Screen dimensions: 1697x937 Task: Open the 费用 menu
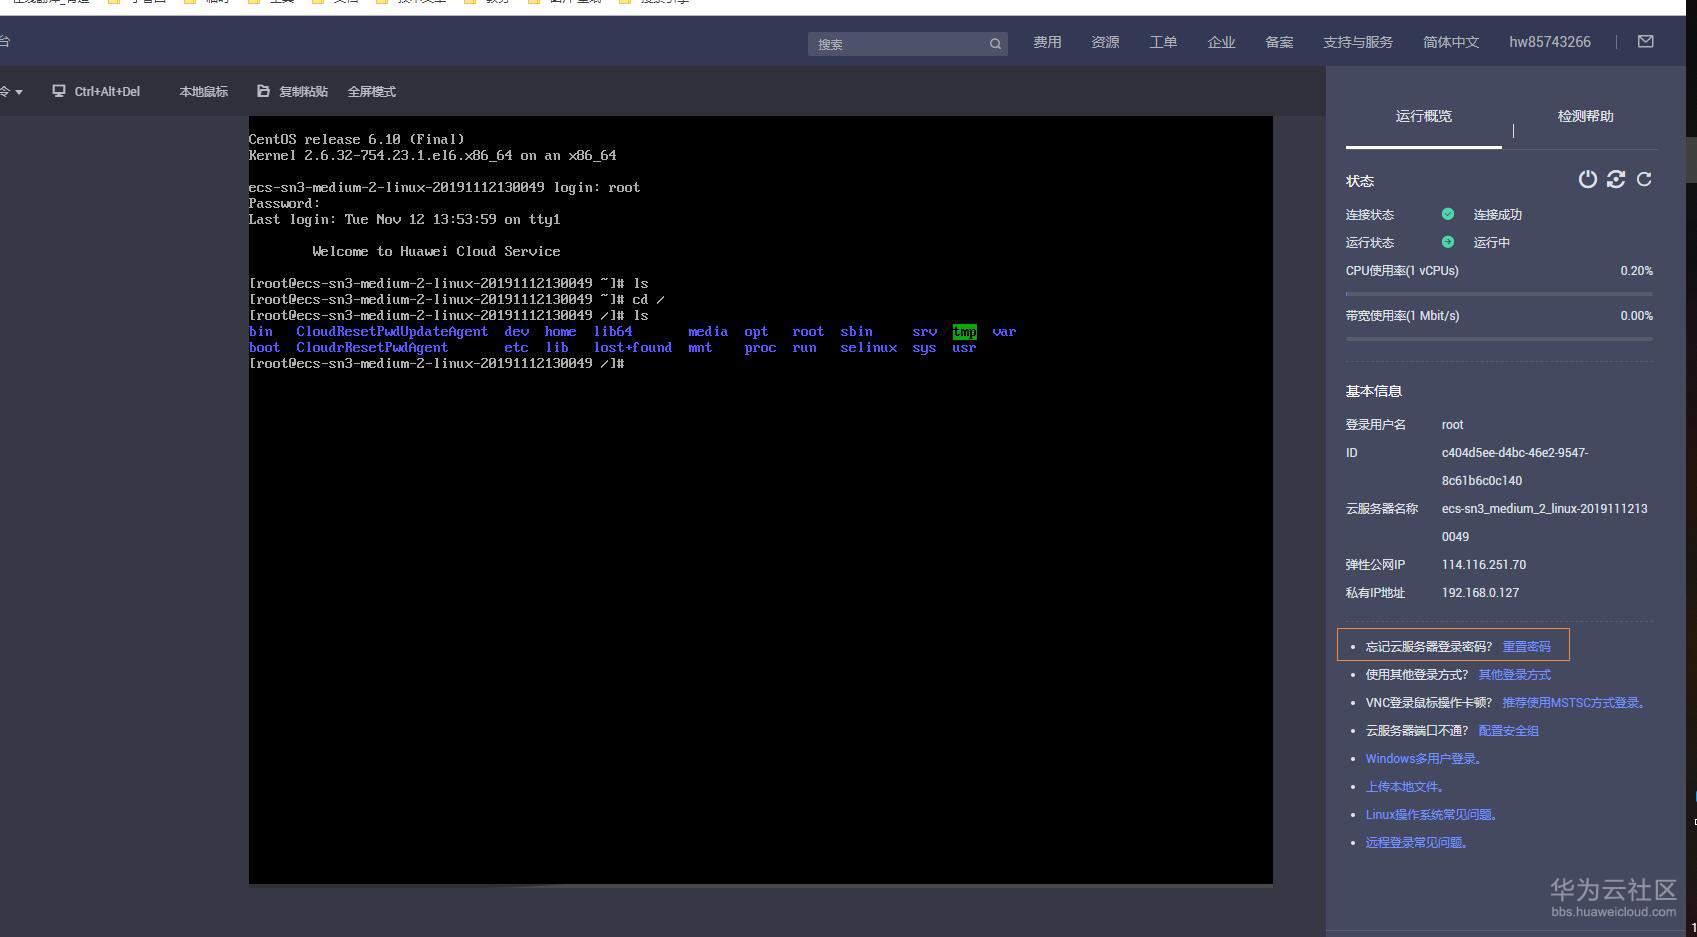tap(1047, 42)
